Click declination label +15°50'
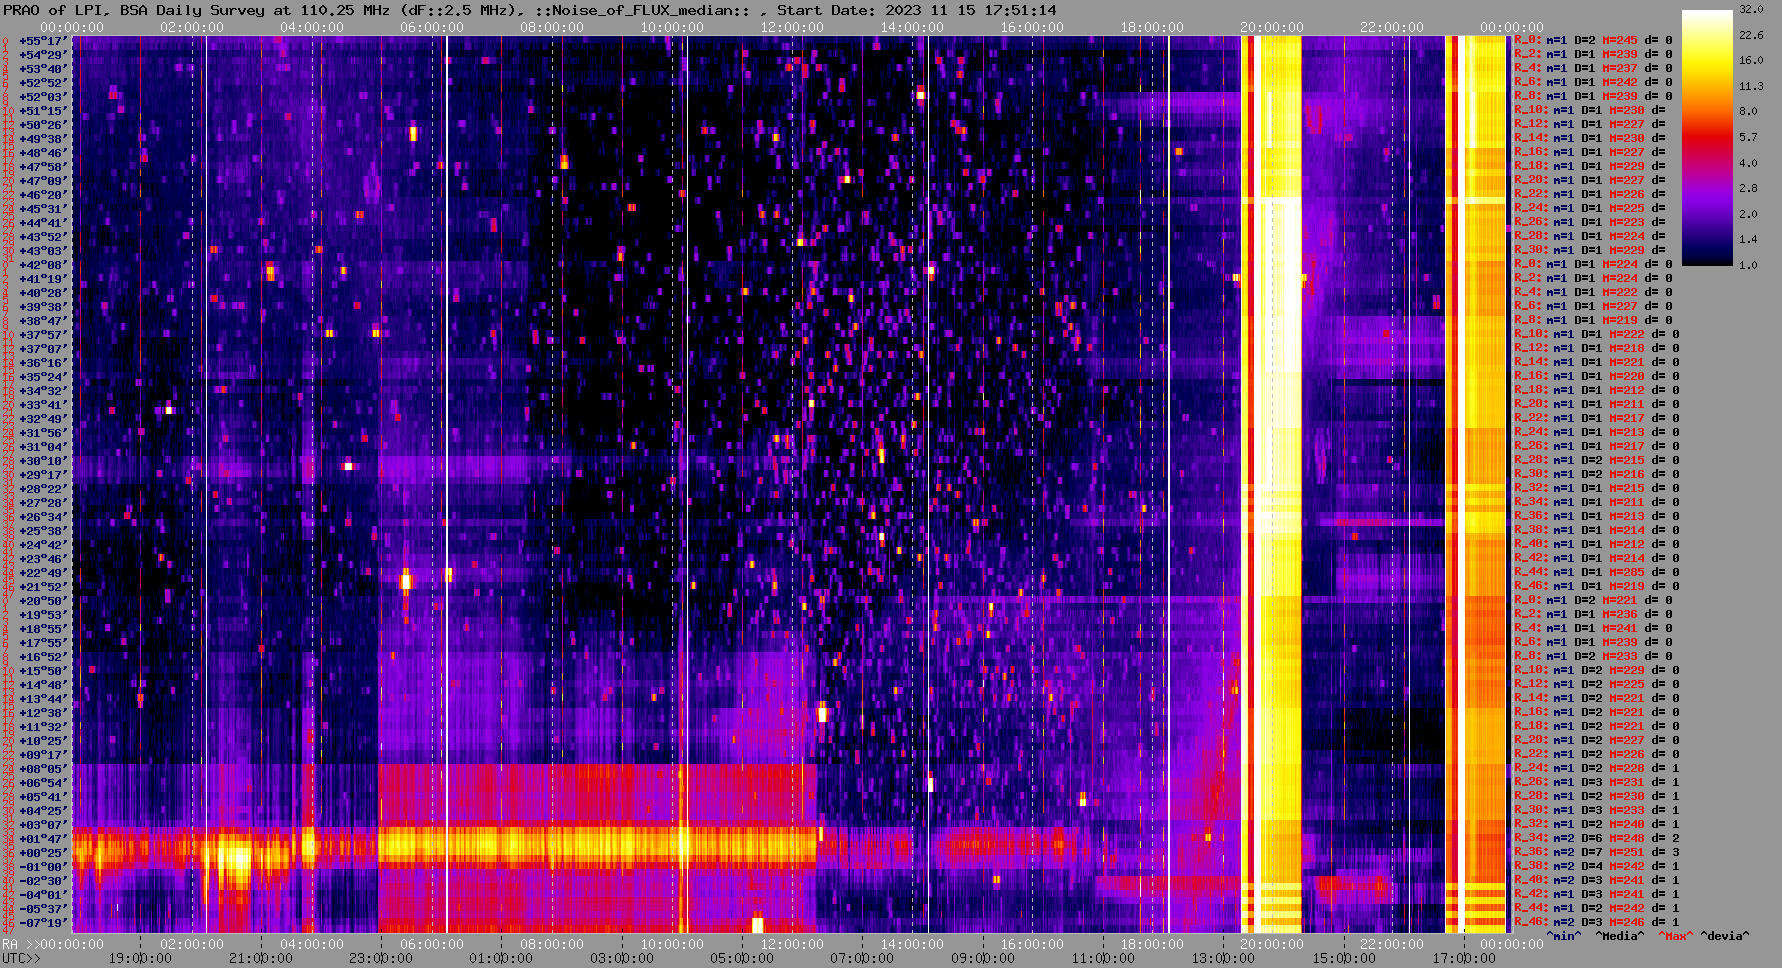The width and height of the screenshot is (1782, 968). (x=42, y=671)
